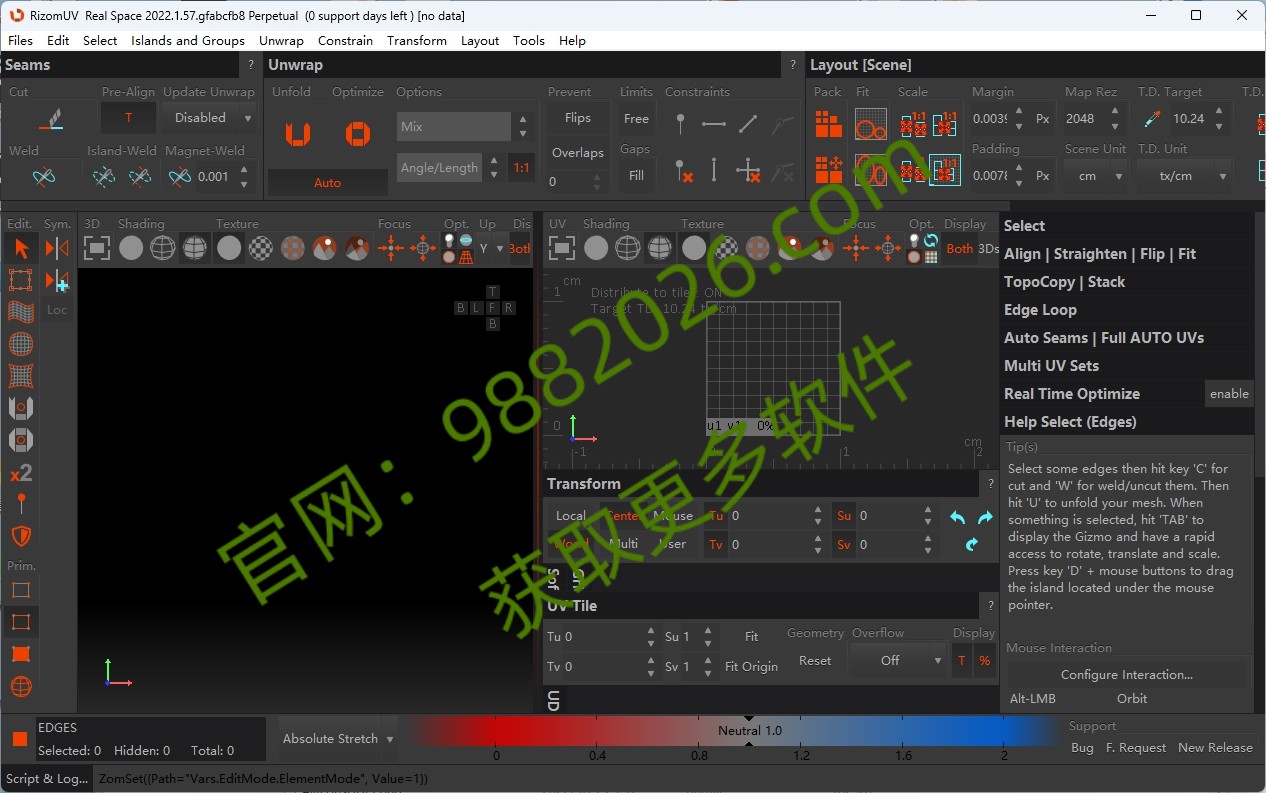Click the Pack translate variant icon
Screen dimensions: 1266x793
point(828,170)
